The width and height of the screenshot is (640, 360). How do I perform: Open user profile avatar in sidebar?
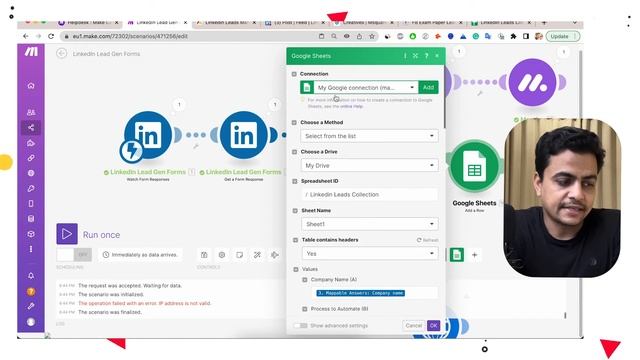pos(31,322)
